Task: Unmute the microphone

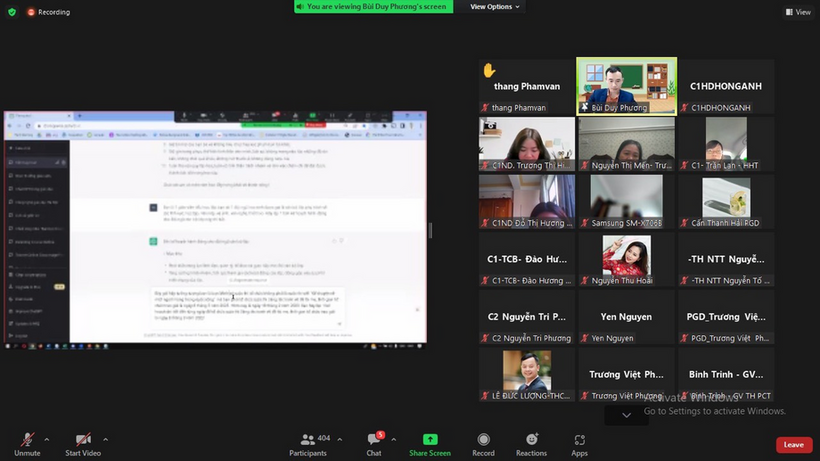Action: click(x=27, y=439)
